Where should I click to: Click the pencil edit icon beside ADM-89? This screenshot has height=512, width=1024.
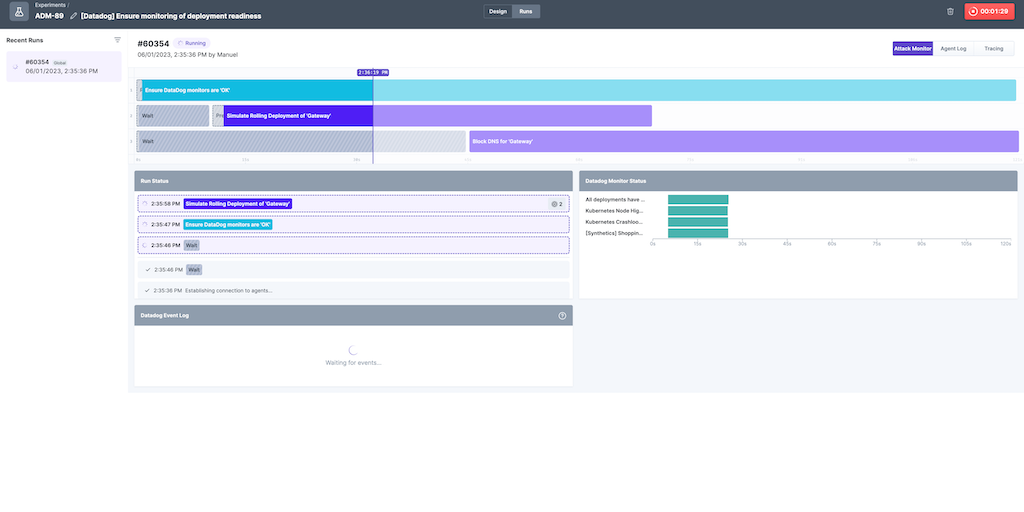coord(73,16)
